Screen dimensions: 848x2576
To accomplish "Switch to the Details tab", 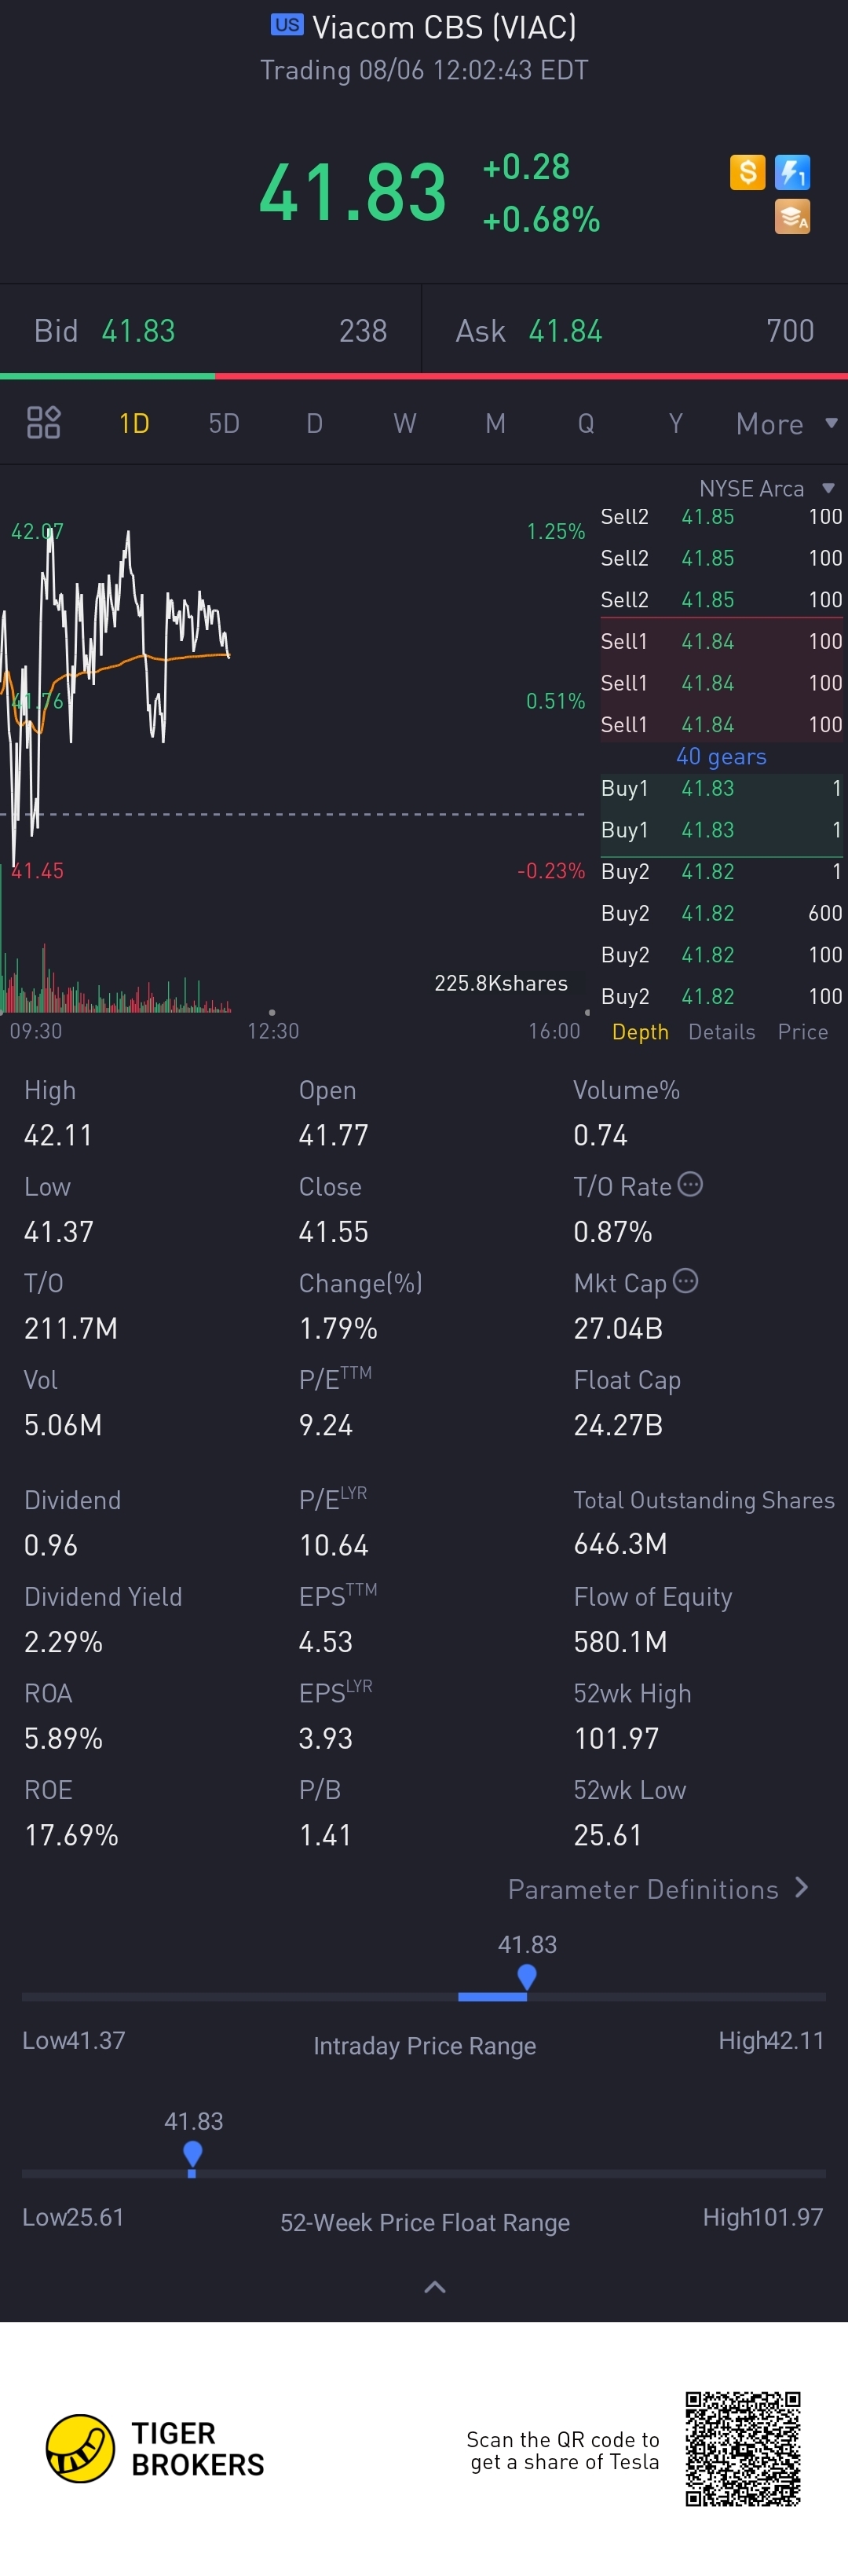I will click(722, 1032).
